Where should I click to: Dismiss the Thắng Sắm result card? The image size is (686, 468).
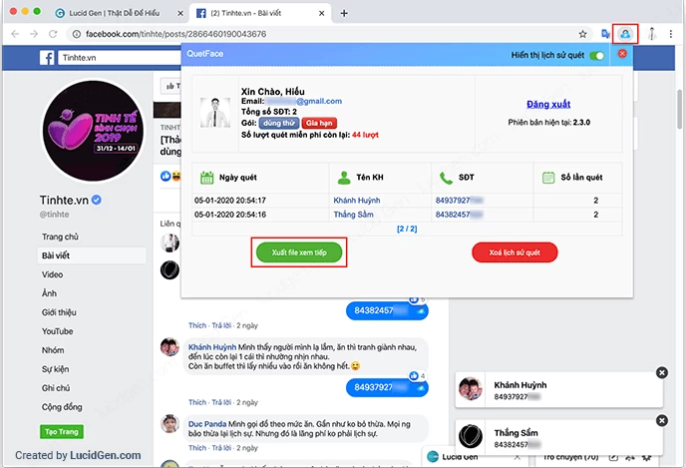pos(662,420)
